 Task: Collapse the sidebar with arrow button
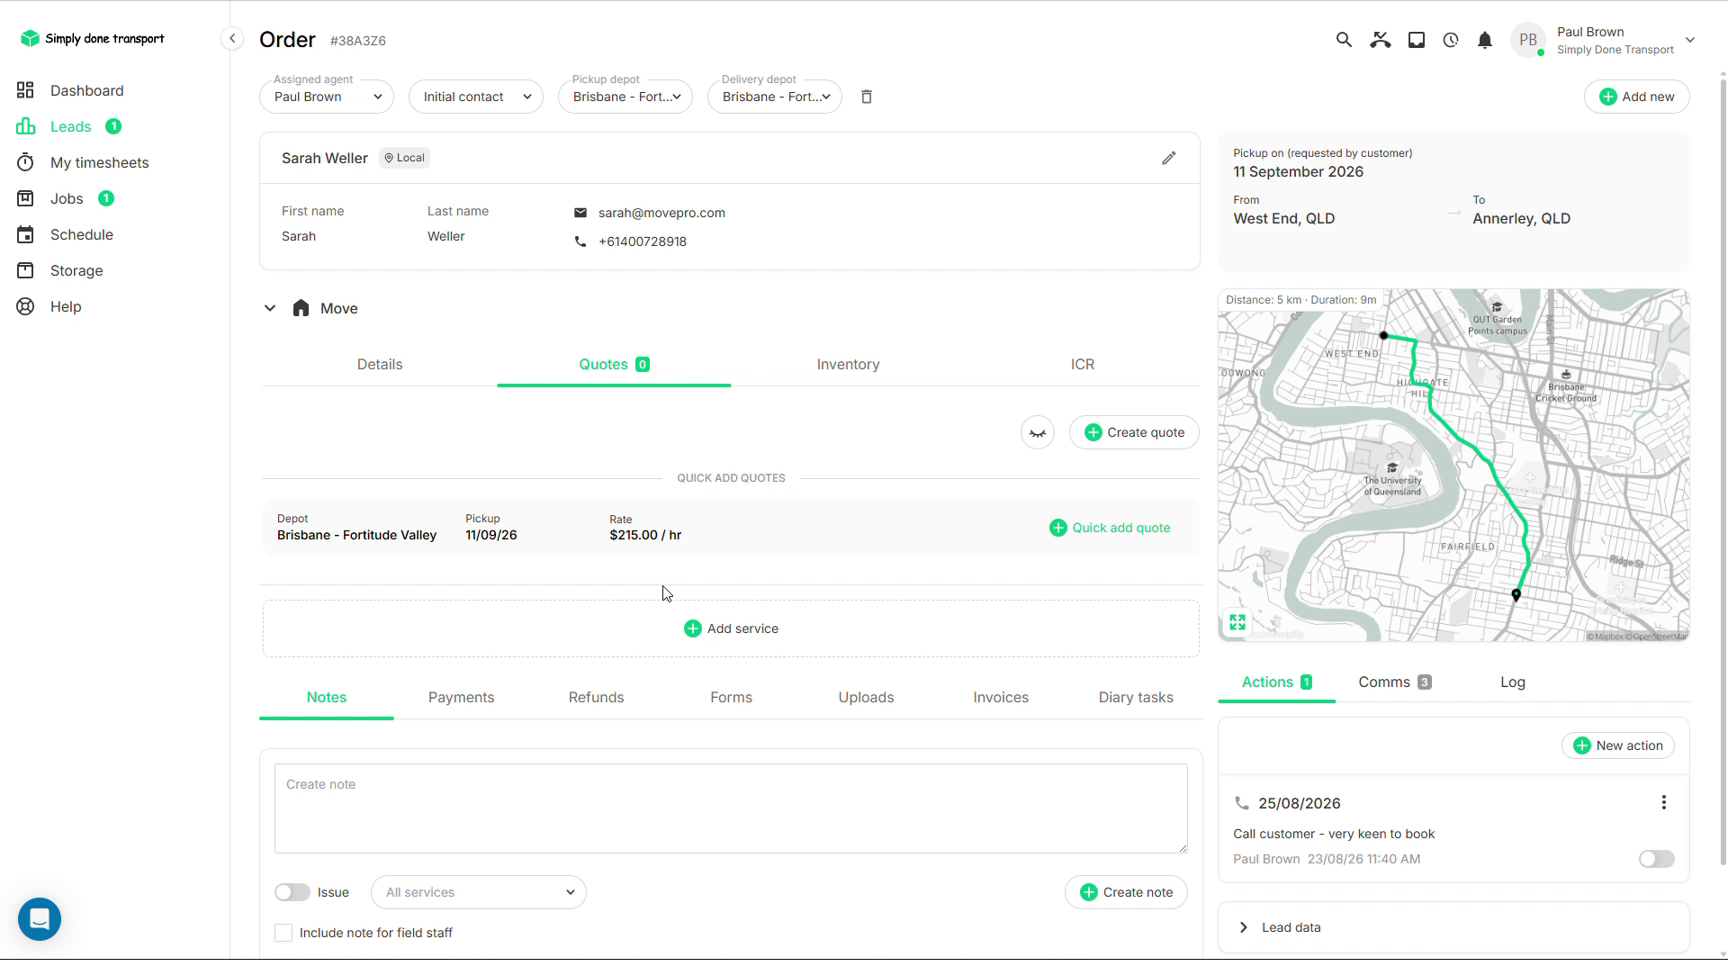[x=232, y=39]
